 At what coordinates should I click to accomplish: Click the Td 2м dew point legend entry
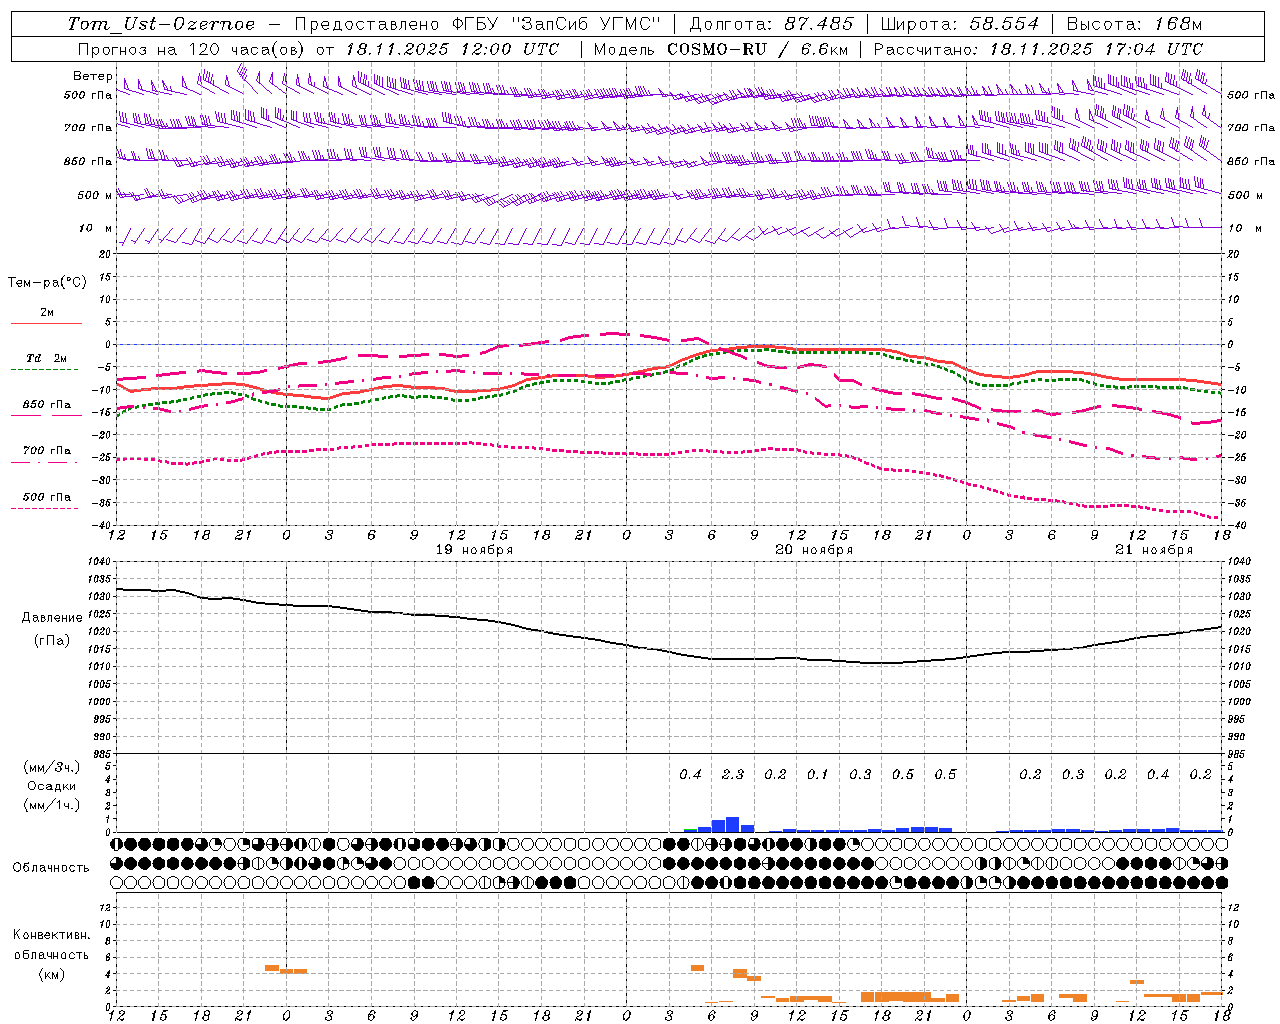pos(47,358)
